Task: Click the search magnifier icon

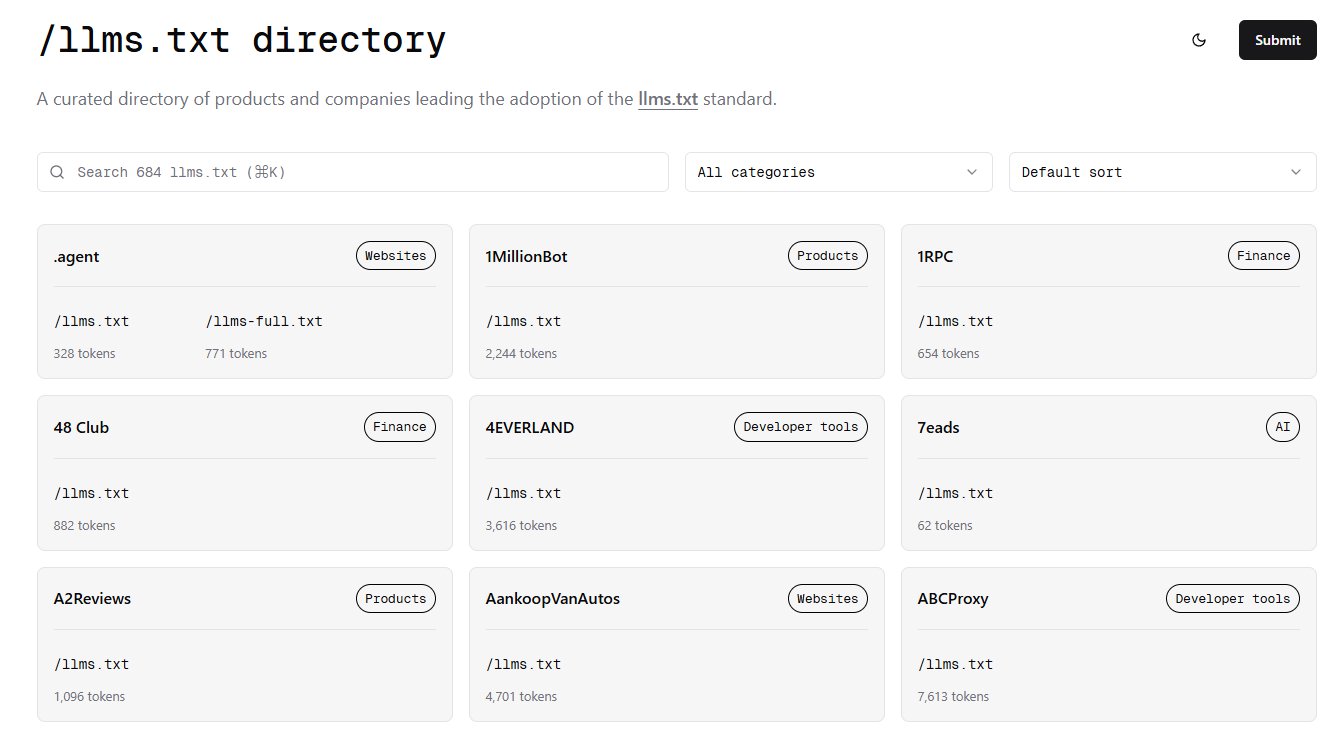Action: click(x=57, y=171)
